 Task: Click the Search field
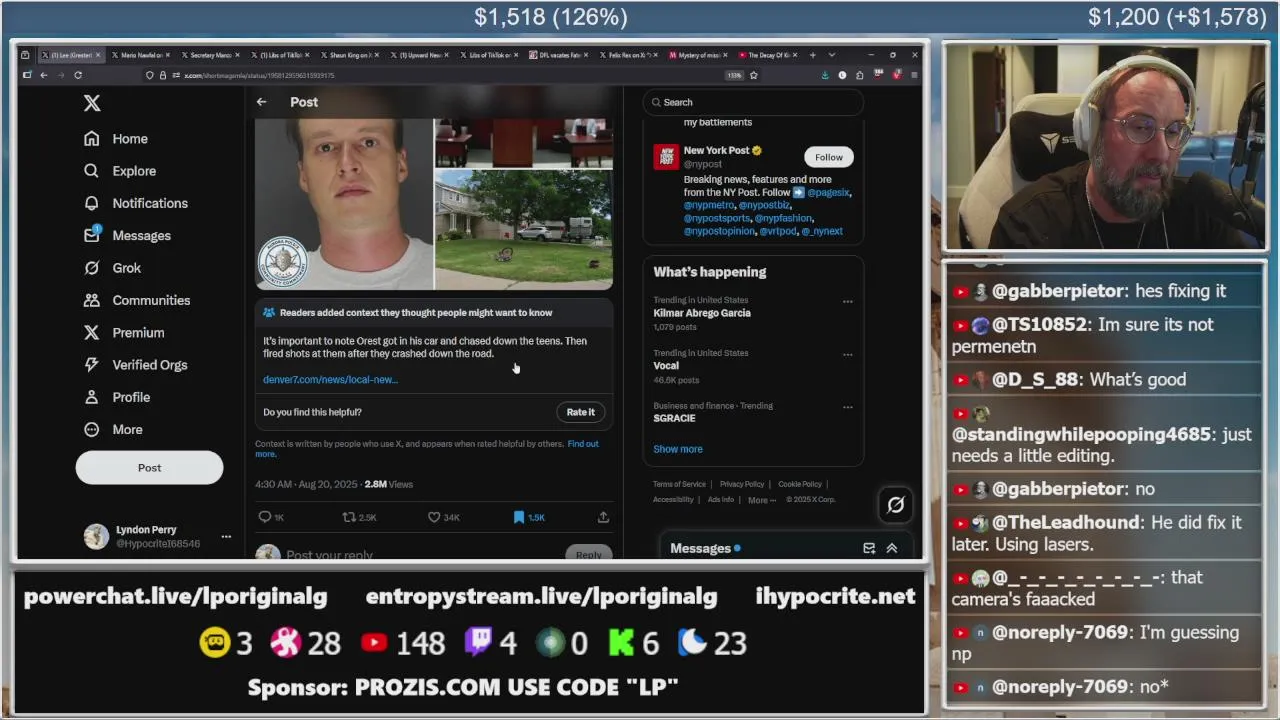[753, 102]
